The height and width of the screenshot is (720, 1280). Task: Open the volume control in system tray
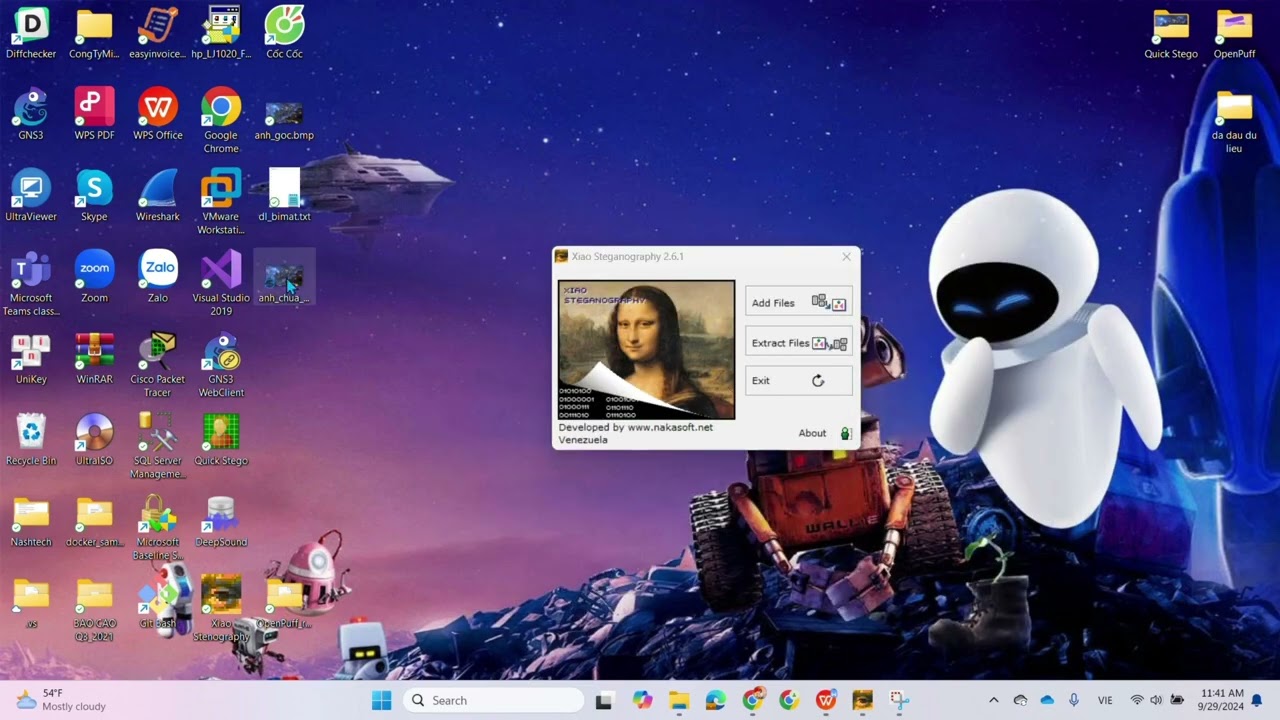pyautogui.click(x=1156, y=700)
